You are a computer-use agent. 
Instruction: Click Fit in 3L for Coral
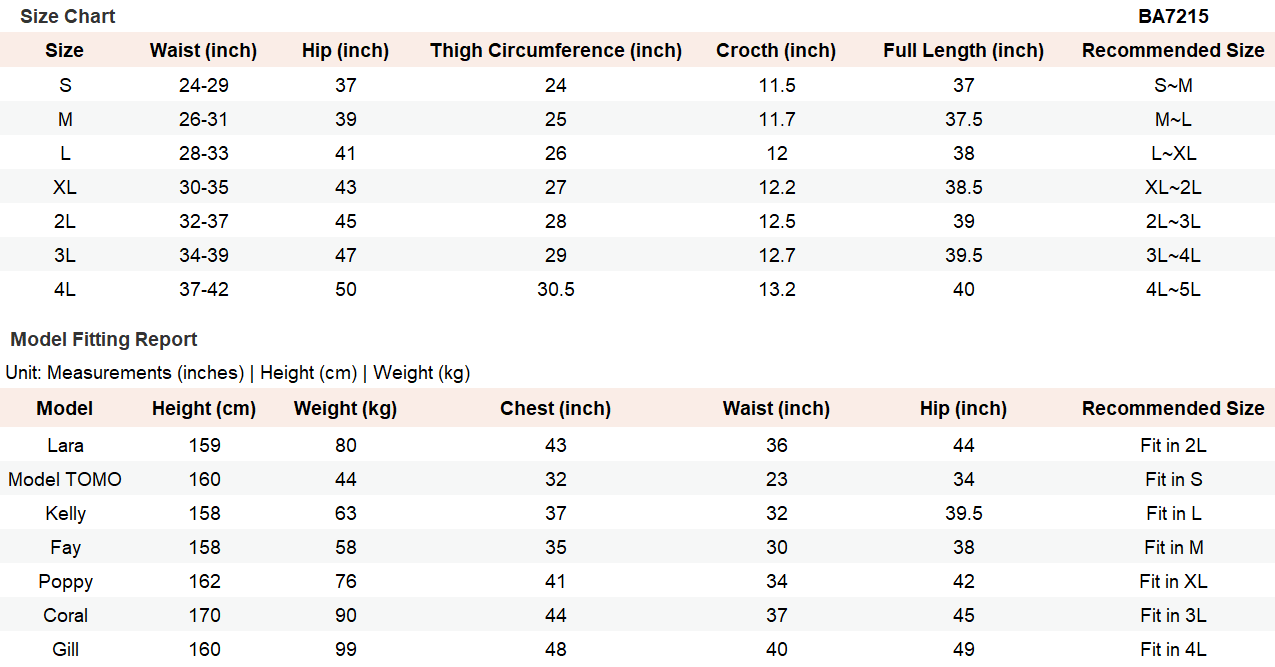pyautogui.click(x=1173, y=615)
